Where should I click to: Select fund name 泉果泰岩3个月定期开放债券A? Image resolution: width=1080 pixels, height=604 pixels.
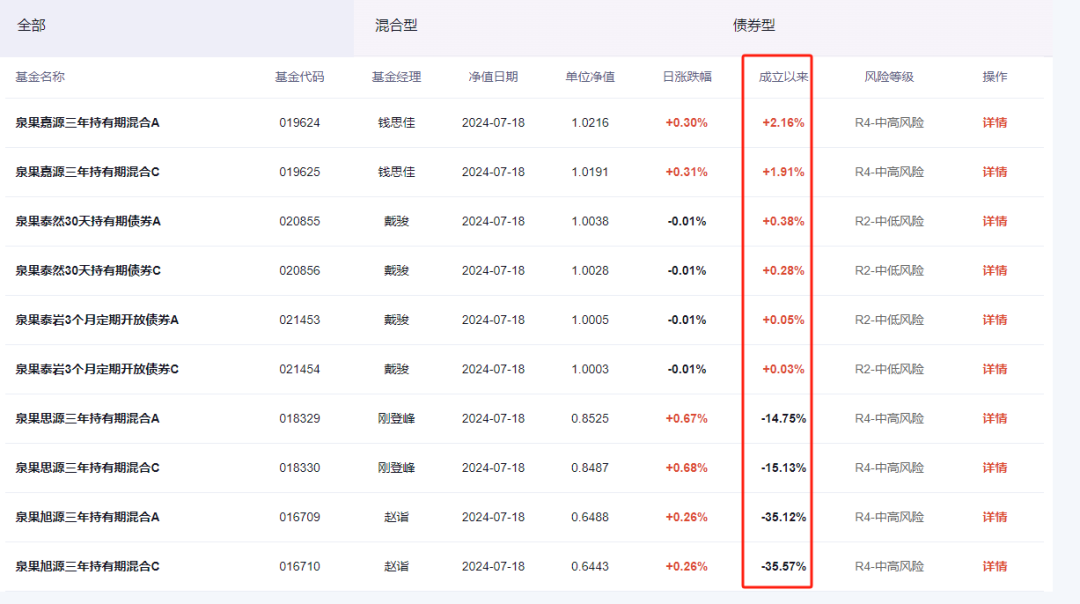[x=97, y=320]
